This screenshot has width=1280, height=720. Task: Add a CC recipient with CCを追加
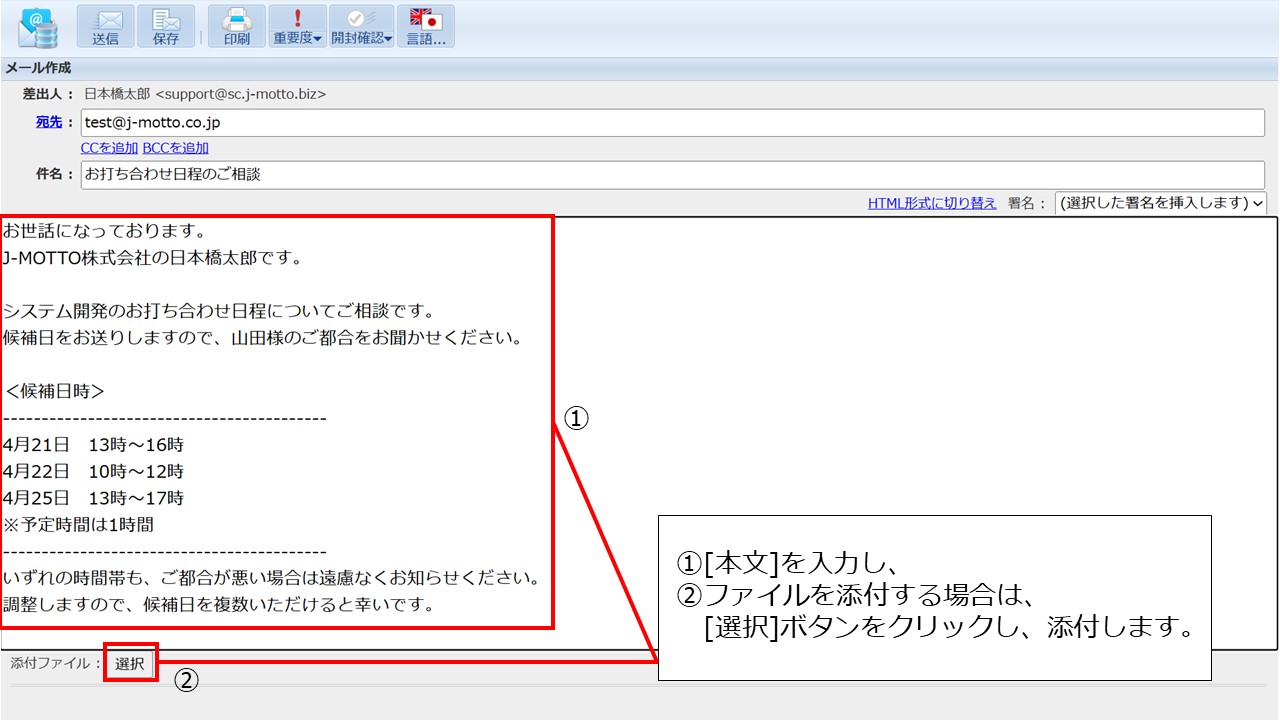110,148
